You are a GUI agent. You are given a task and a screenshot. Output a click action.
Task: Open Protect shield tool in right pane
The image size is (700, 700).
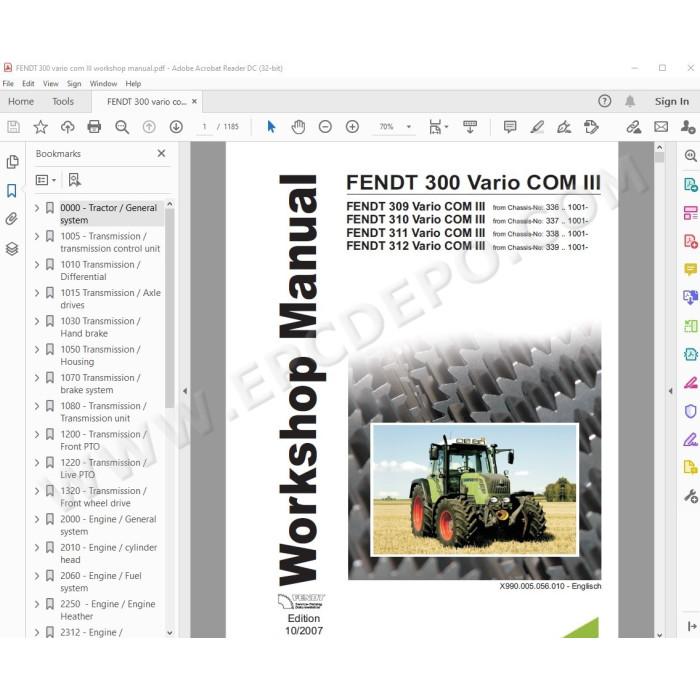coord(691,411)
